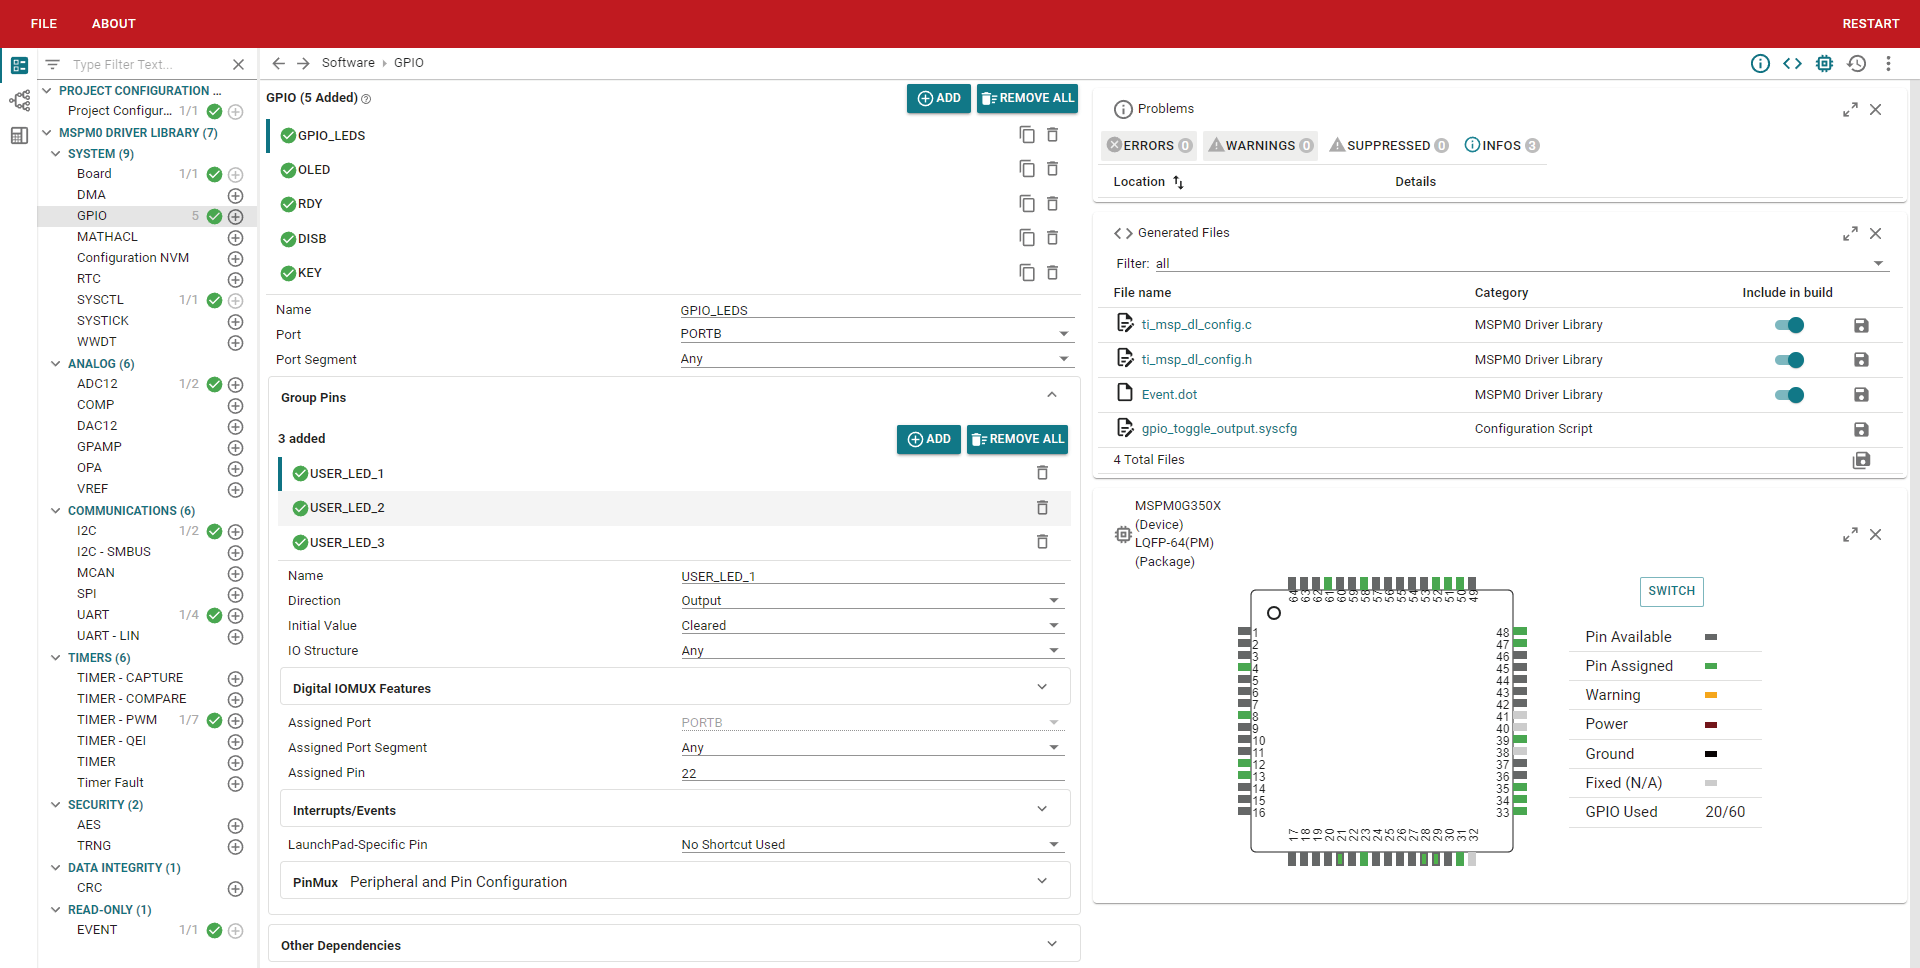The width and height of the screenshot is (1920, 968).
Task: Select TIMER - PWM in the module tree
Action: tap(117, 720)
